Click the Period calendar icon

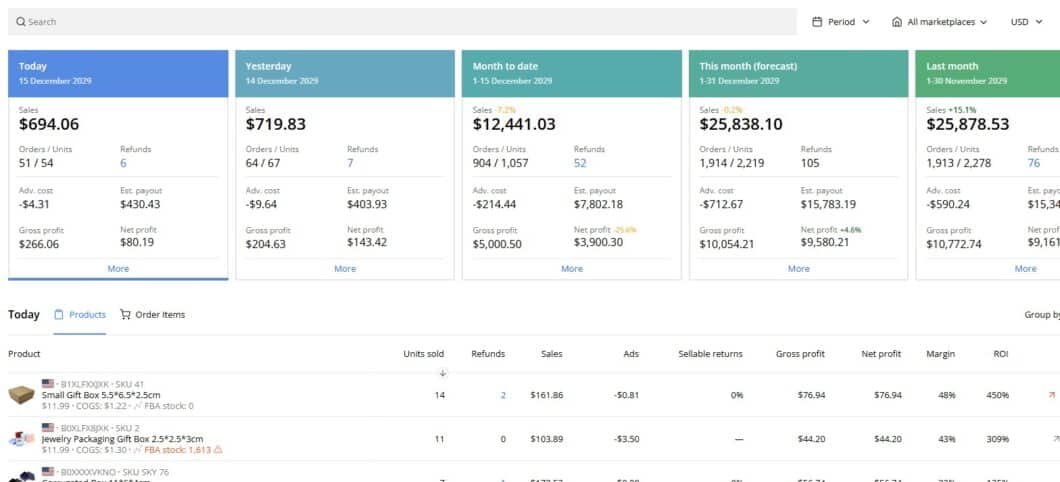click(x=817, y=22)
